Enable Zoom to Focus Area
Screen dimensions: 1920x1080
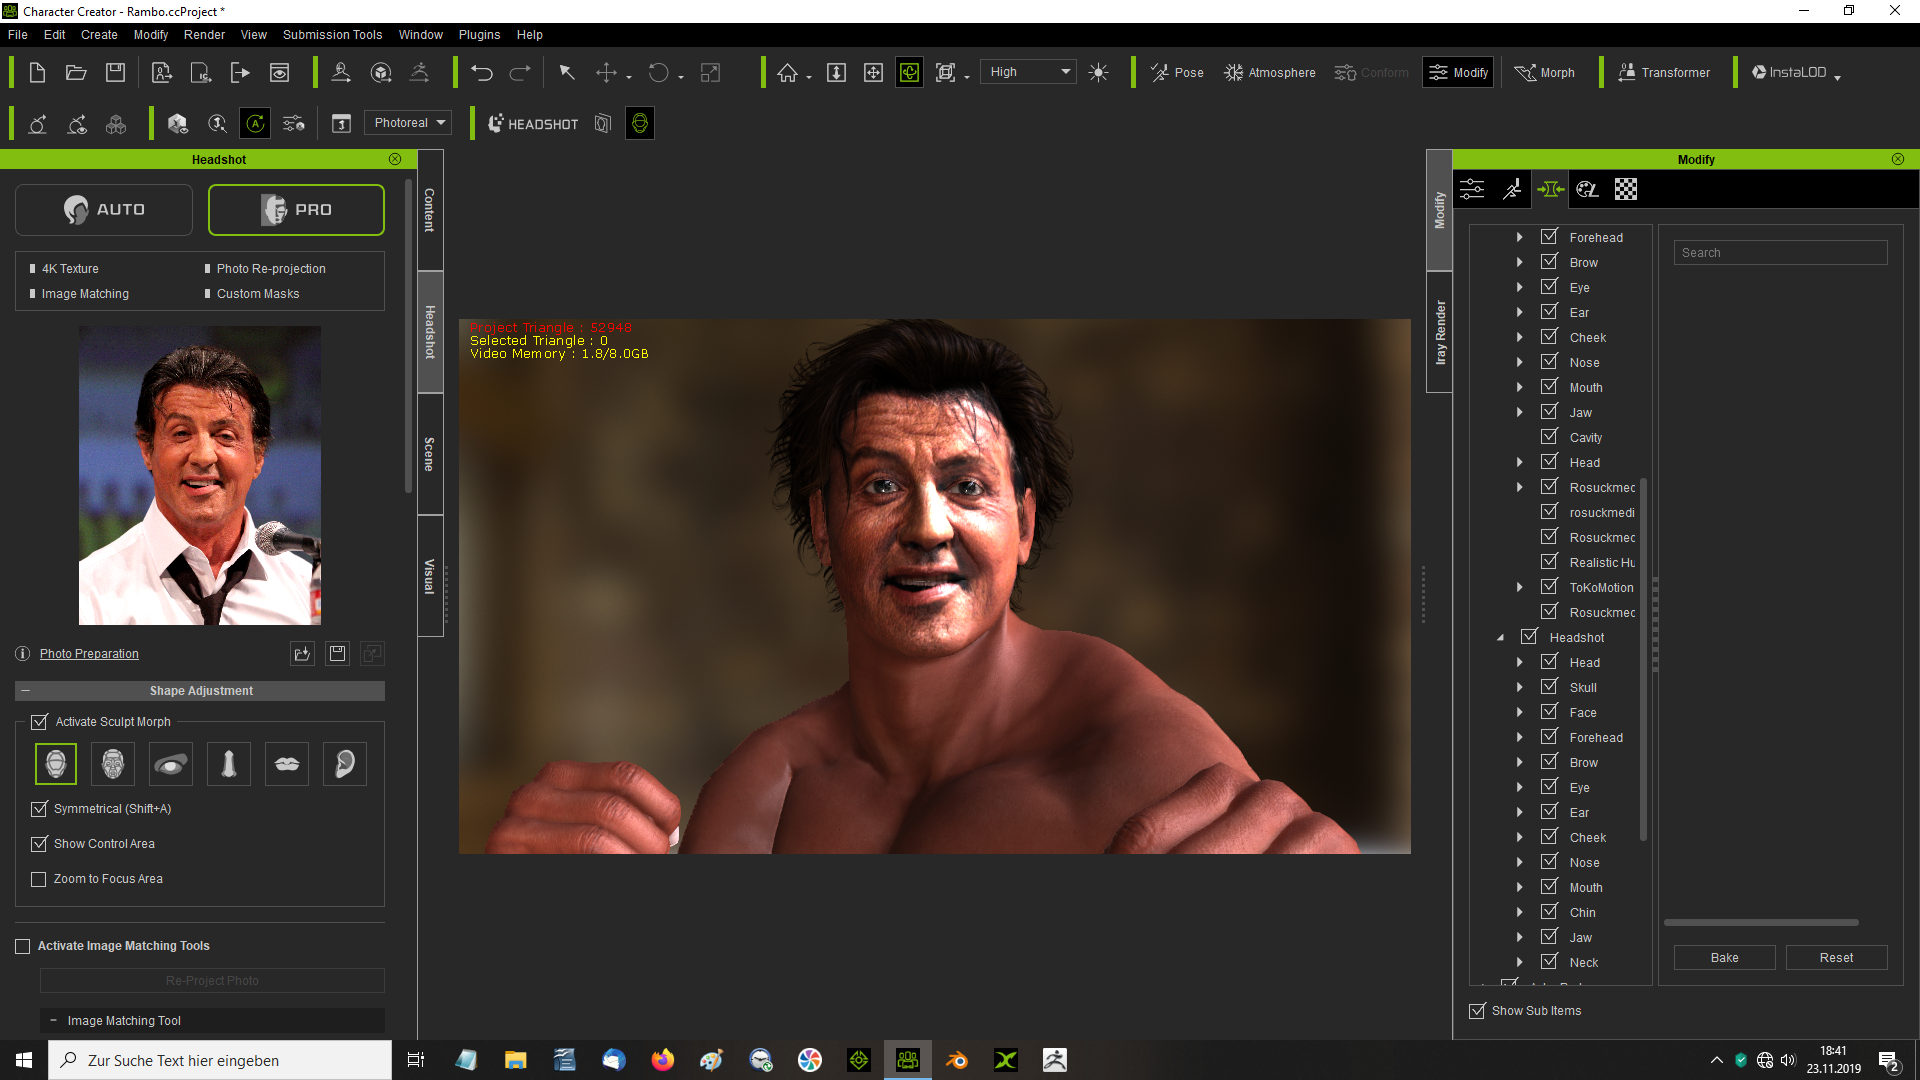[x=39, y=879]
